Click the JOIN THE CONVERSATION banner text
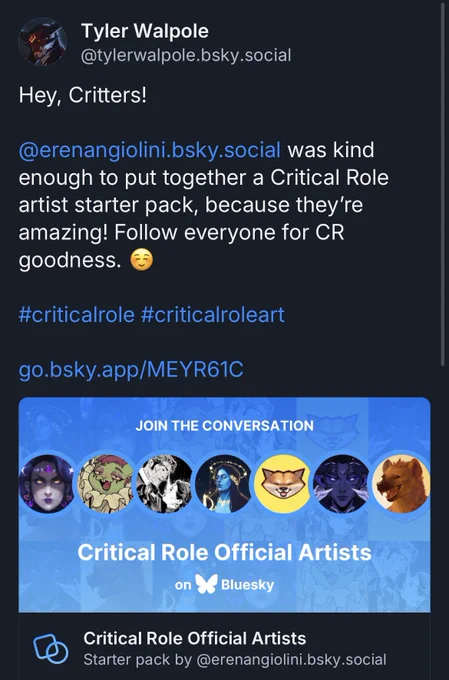This screenshot has height=680, width=449. [x=224, y=425]
